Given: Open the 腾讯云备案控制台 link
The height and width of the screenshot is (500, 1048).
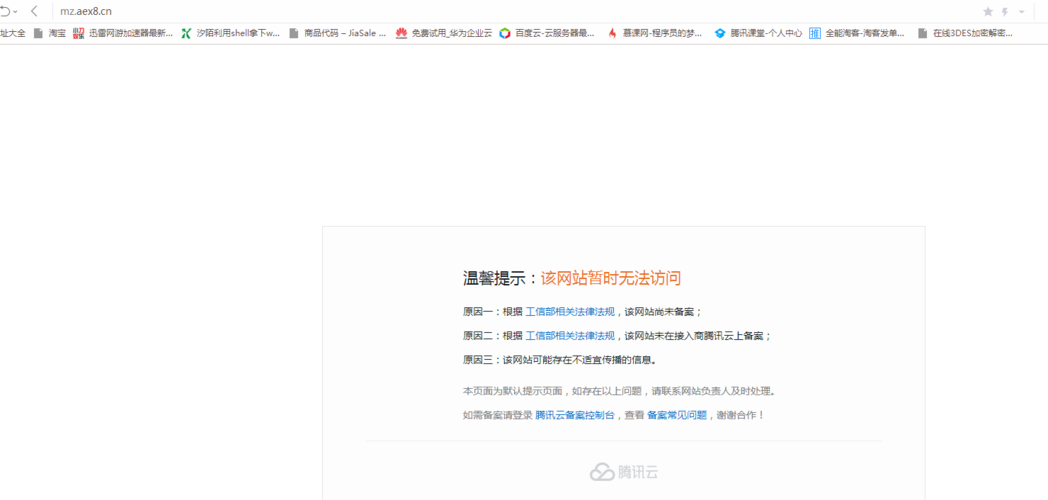Looking at the screenshot, I should (575, 415).
